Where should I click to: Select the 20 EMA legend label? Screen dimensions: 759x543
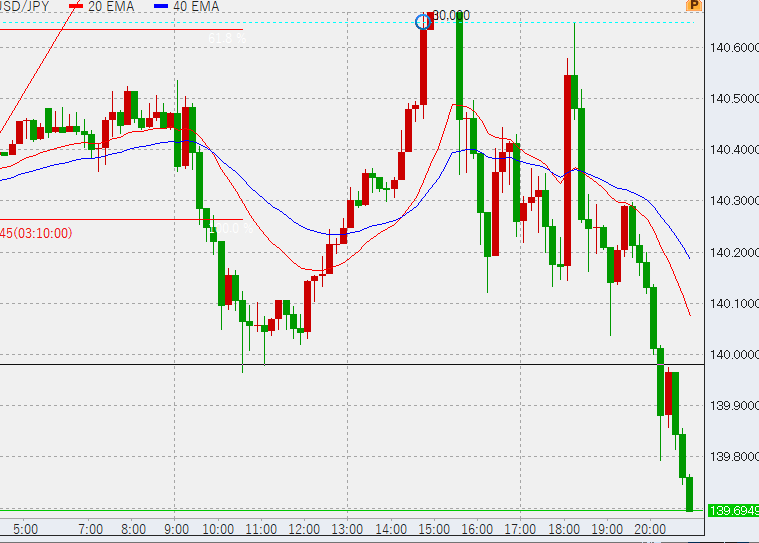coord(111,6)
